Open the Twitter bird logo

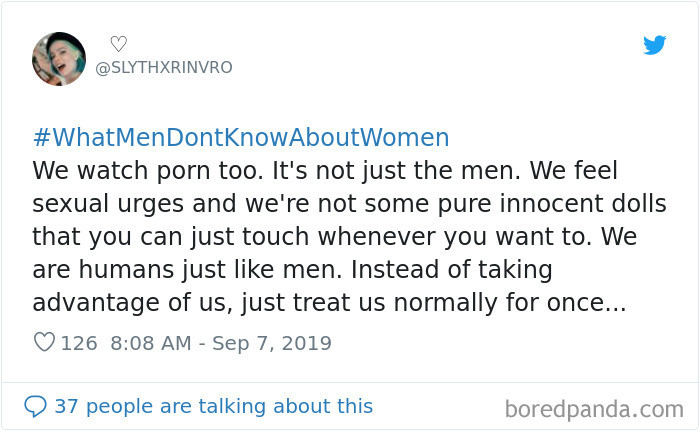click(654, 45)
